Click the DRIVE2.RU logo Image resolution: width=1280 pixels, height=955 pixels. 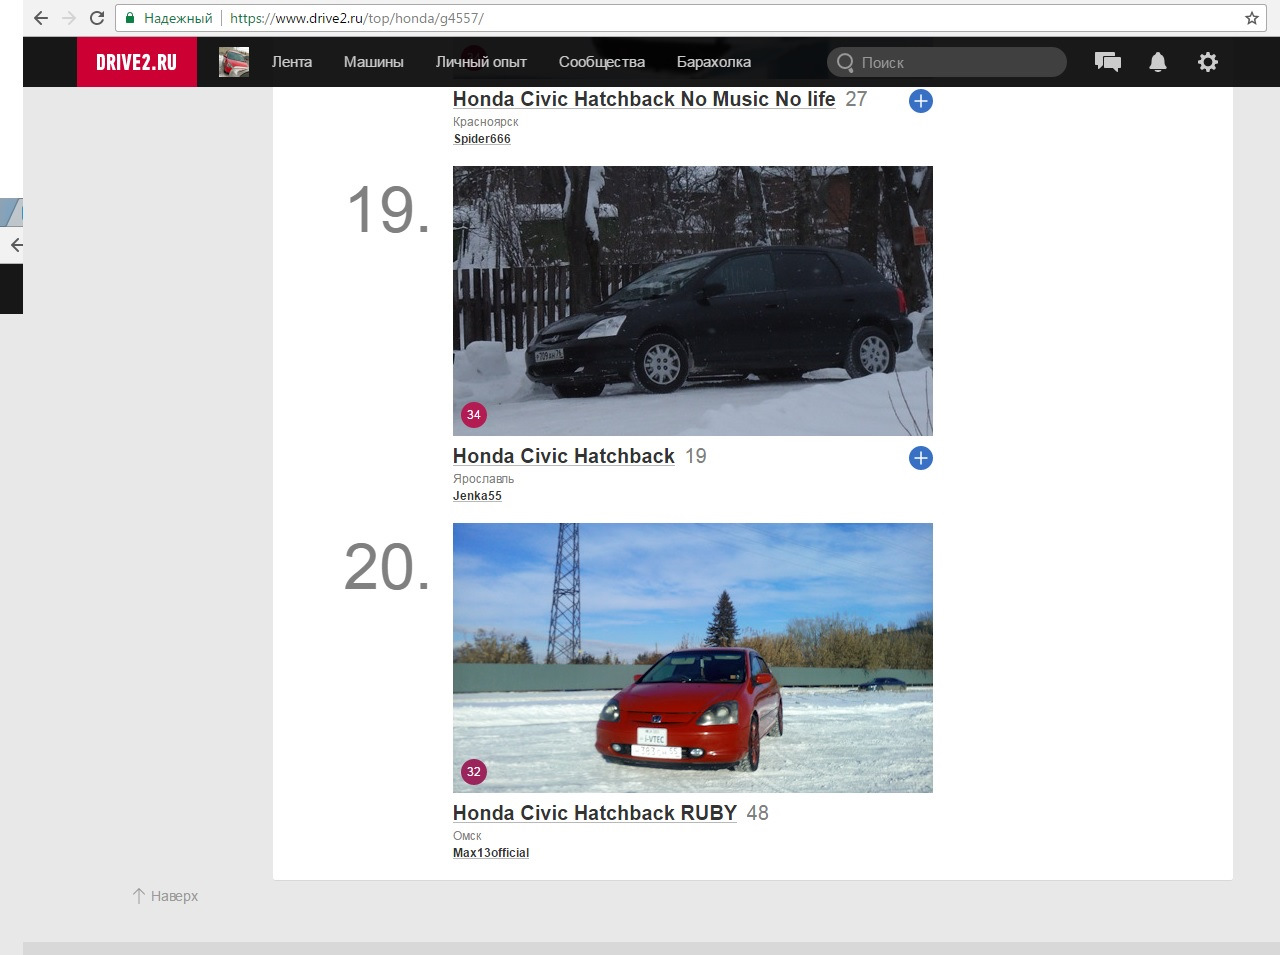[x=137, y=62]
